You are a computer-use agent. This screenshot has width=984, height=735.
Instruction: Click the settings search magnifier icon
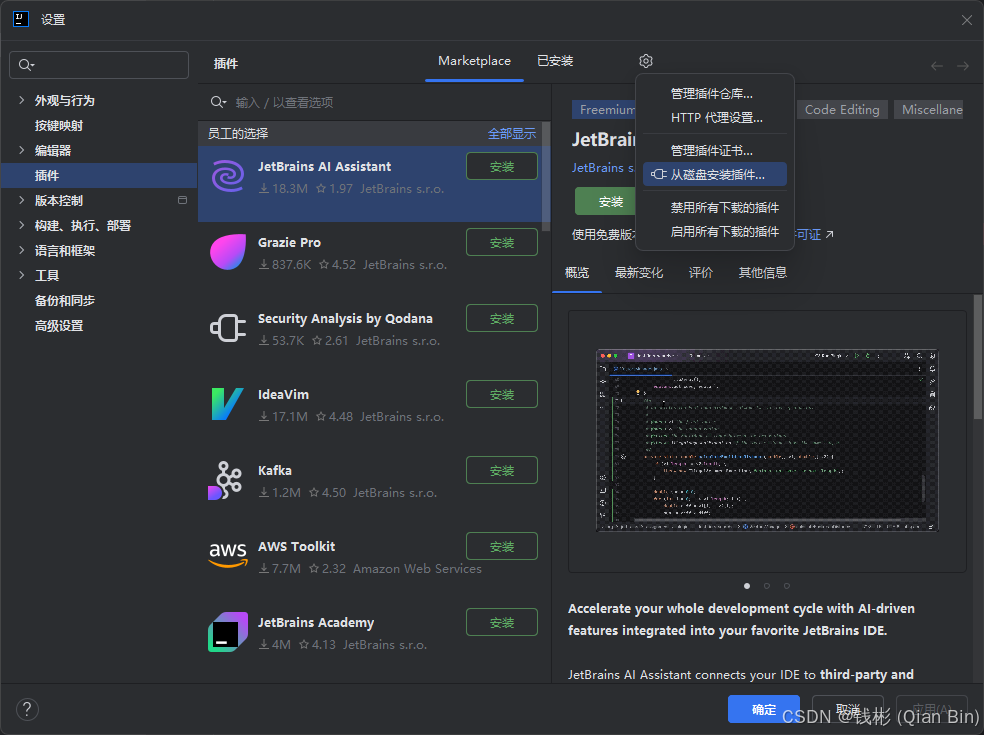[26, 65]
